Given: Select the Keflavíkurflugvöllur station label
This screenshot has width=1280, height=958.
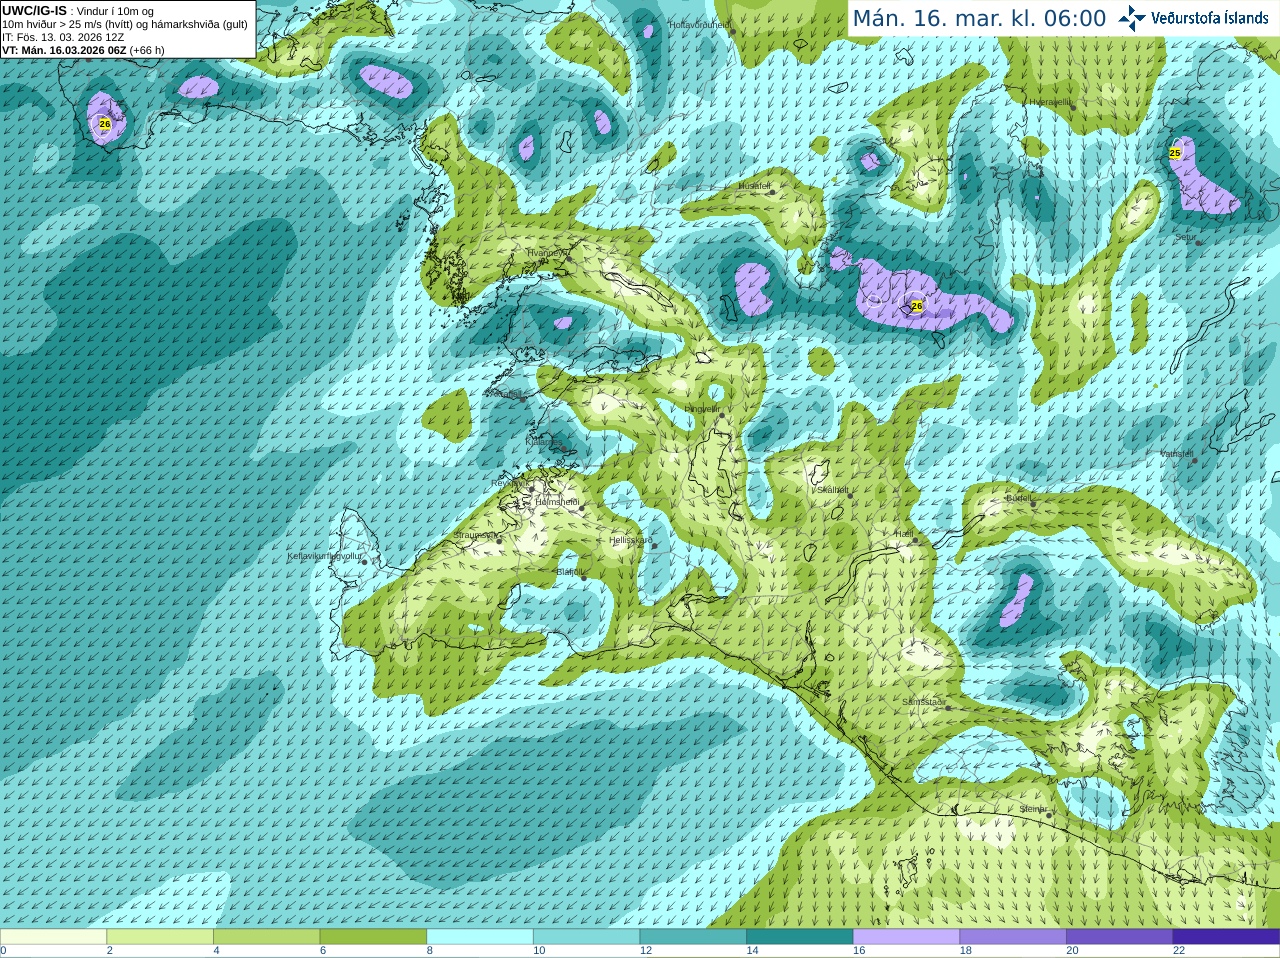Looking at the screenshot, I should (x=325, y=556).
